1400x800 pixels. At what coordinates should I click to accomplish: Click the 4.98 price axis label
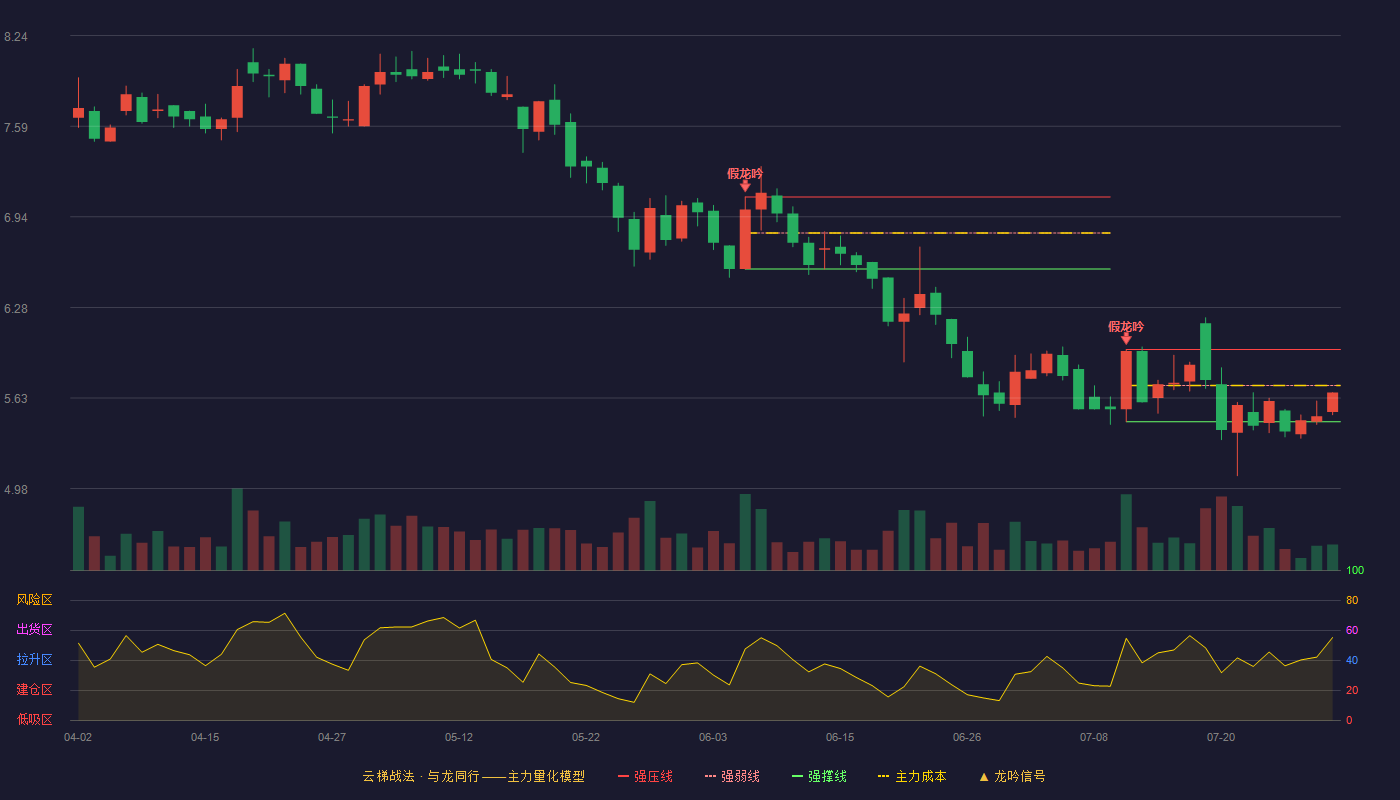(x=15, y=490)
